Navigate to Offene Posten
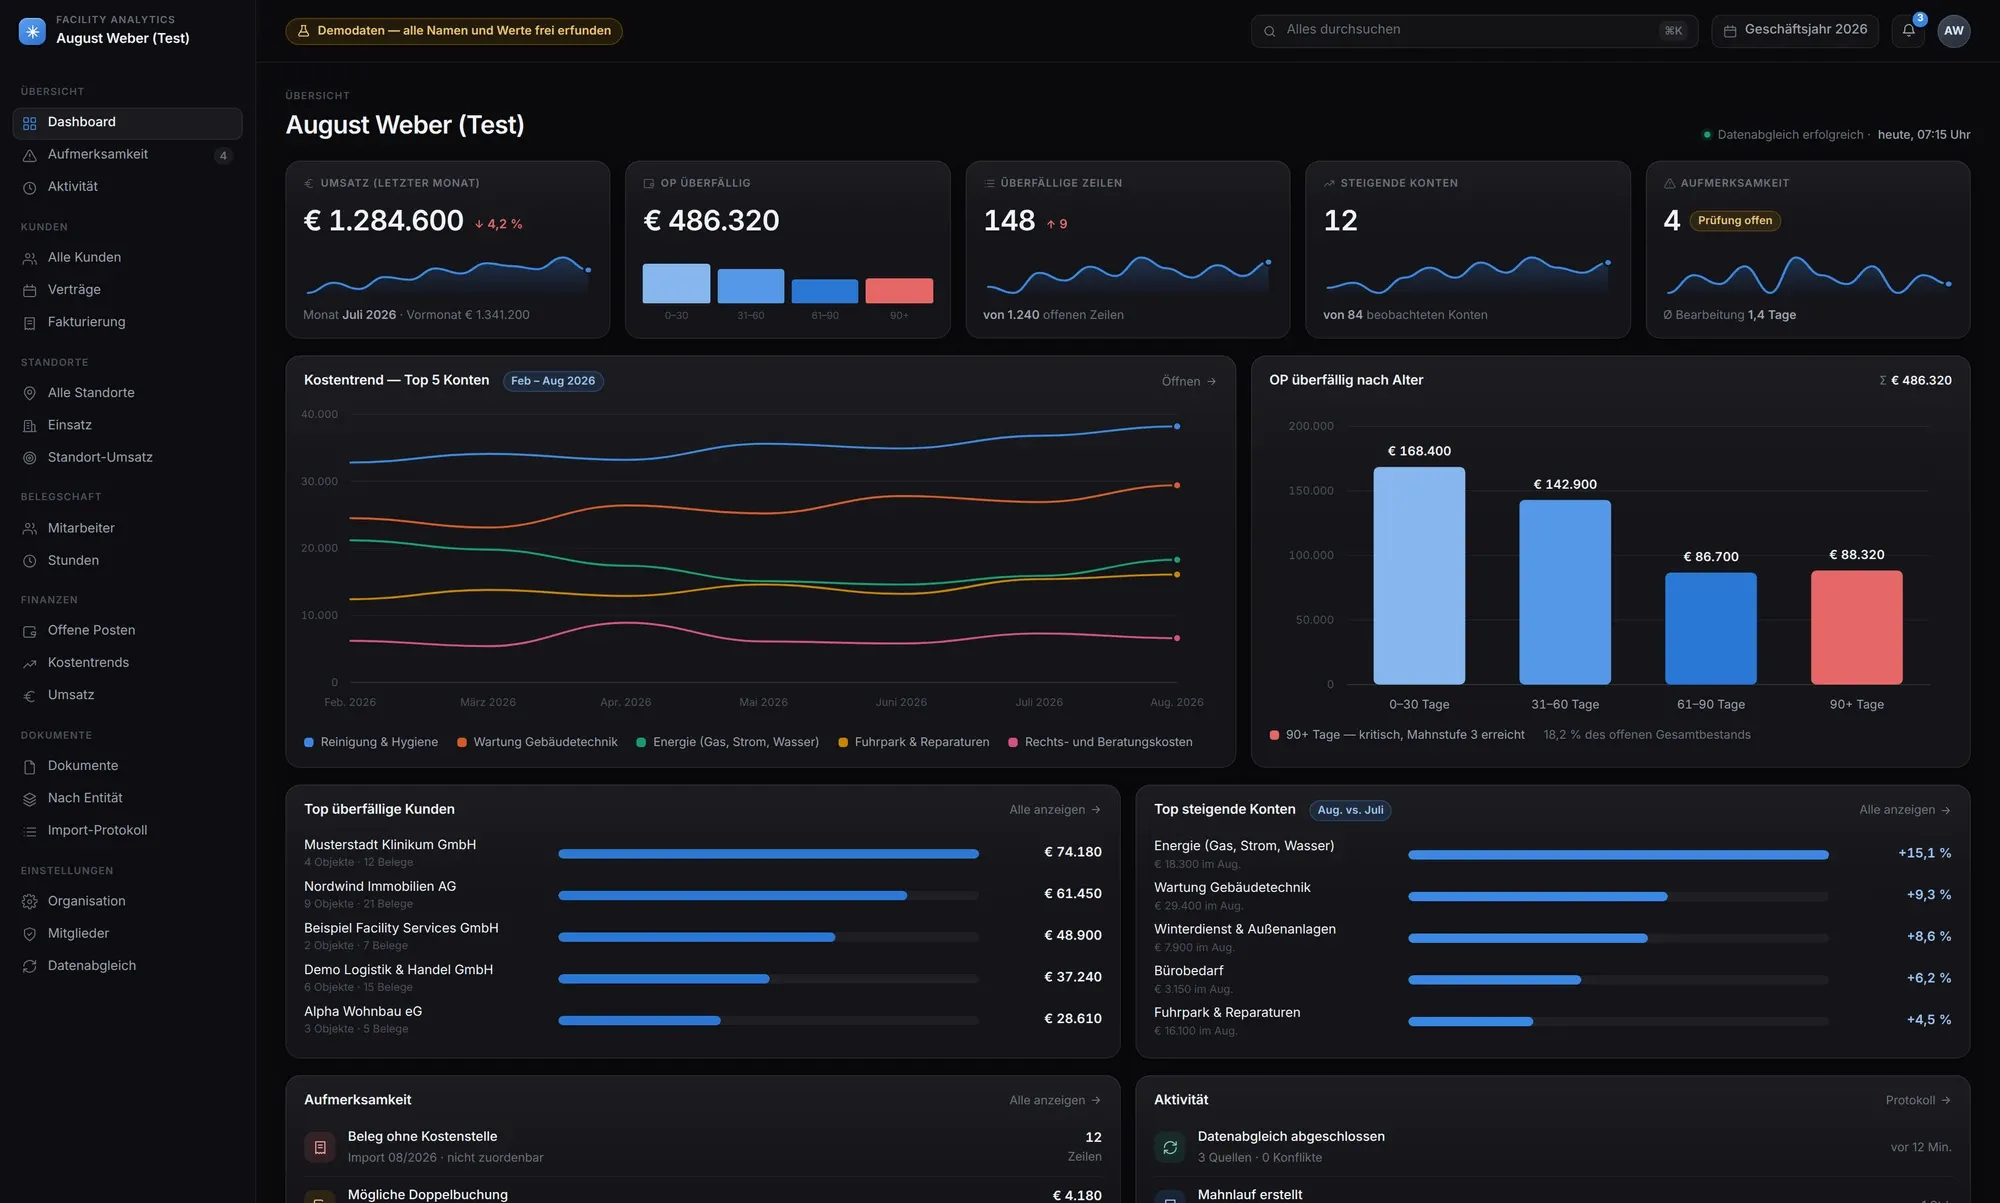 click(x=127, y=631)
